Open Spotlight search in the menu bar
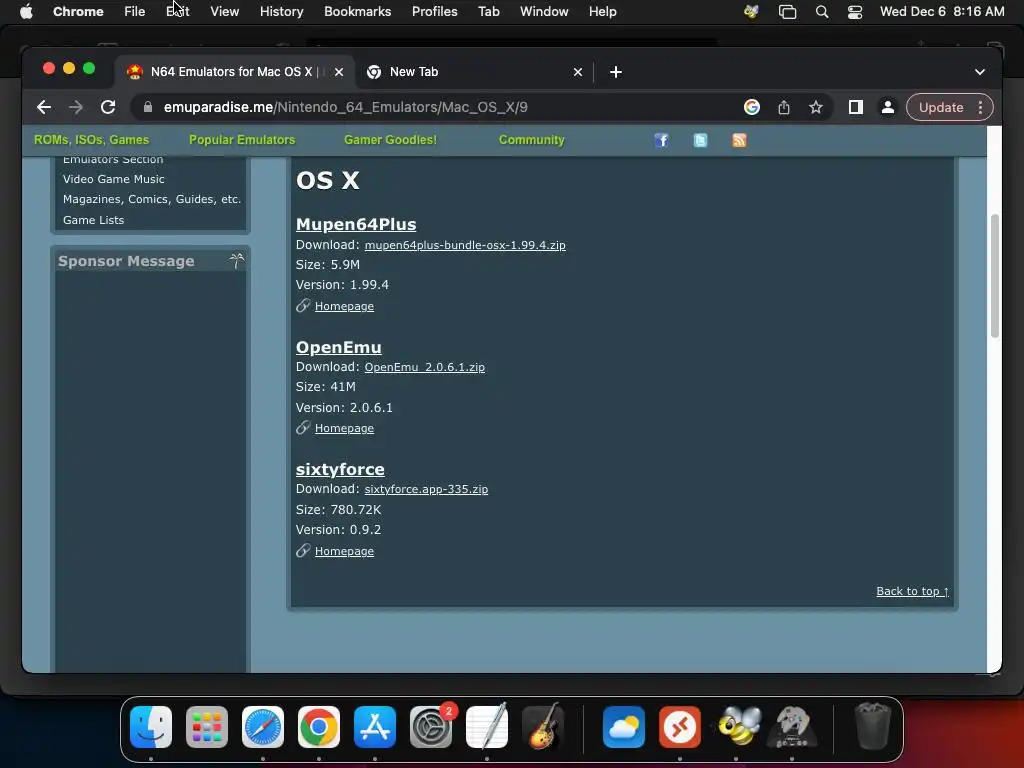This screenshot has height=768, width=1024. [x=822, y=12]
